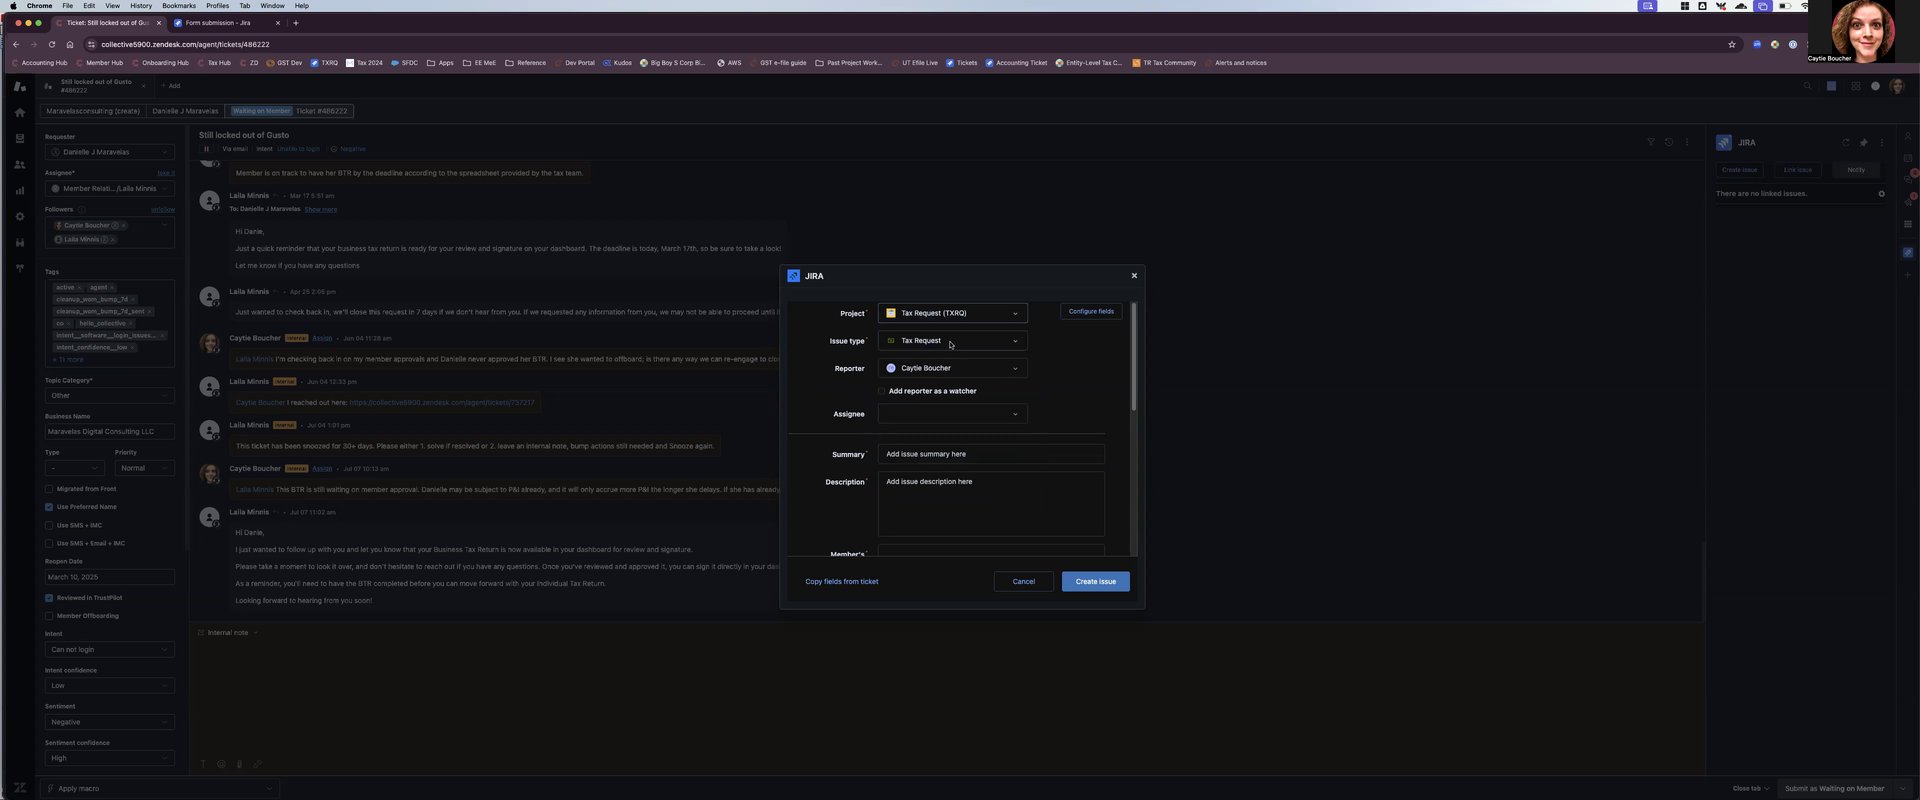Click Link issue in JIRA panel
1920x800 pixels.
1797,170
